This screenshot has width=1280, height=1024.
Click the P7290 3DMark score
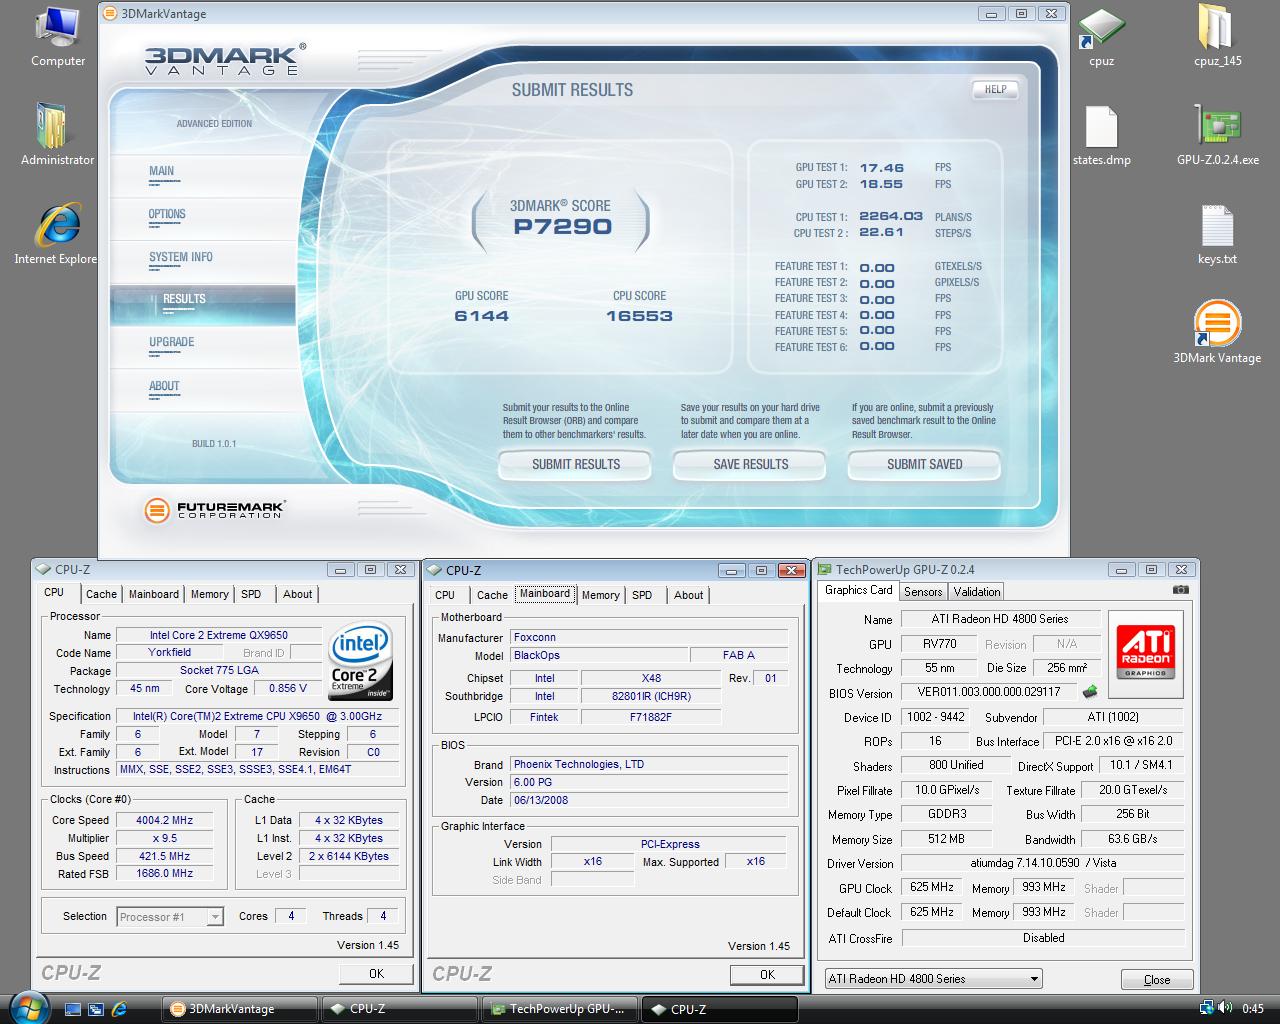(x=562, y=226)
